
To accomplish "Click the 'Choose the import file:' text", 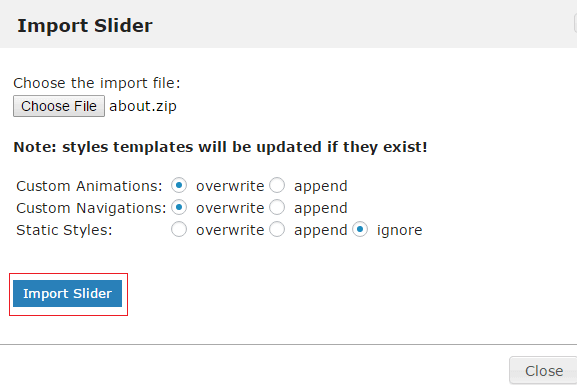I will pyautogui.click(x=97, y=83).
